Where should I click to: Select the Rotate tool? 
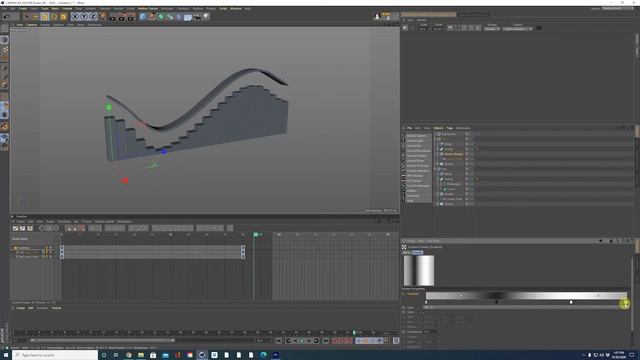click(x=54, y=17)
